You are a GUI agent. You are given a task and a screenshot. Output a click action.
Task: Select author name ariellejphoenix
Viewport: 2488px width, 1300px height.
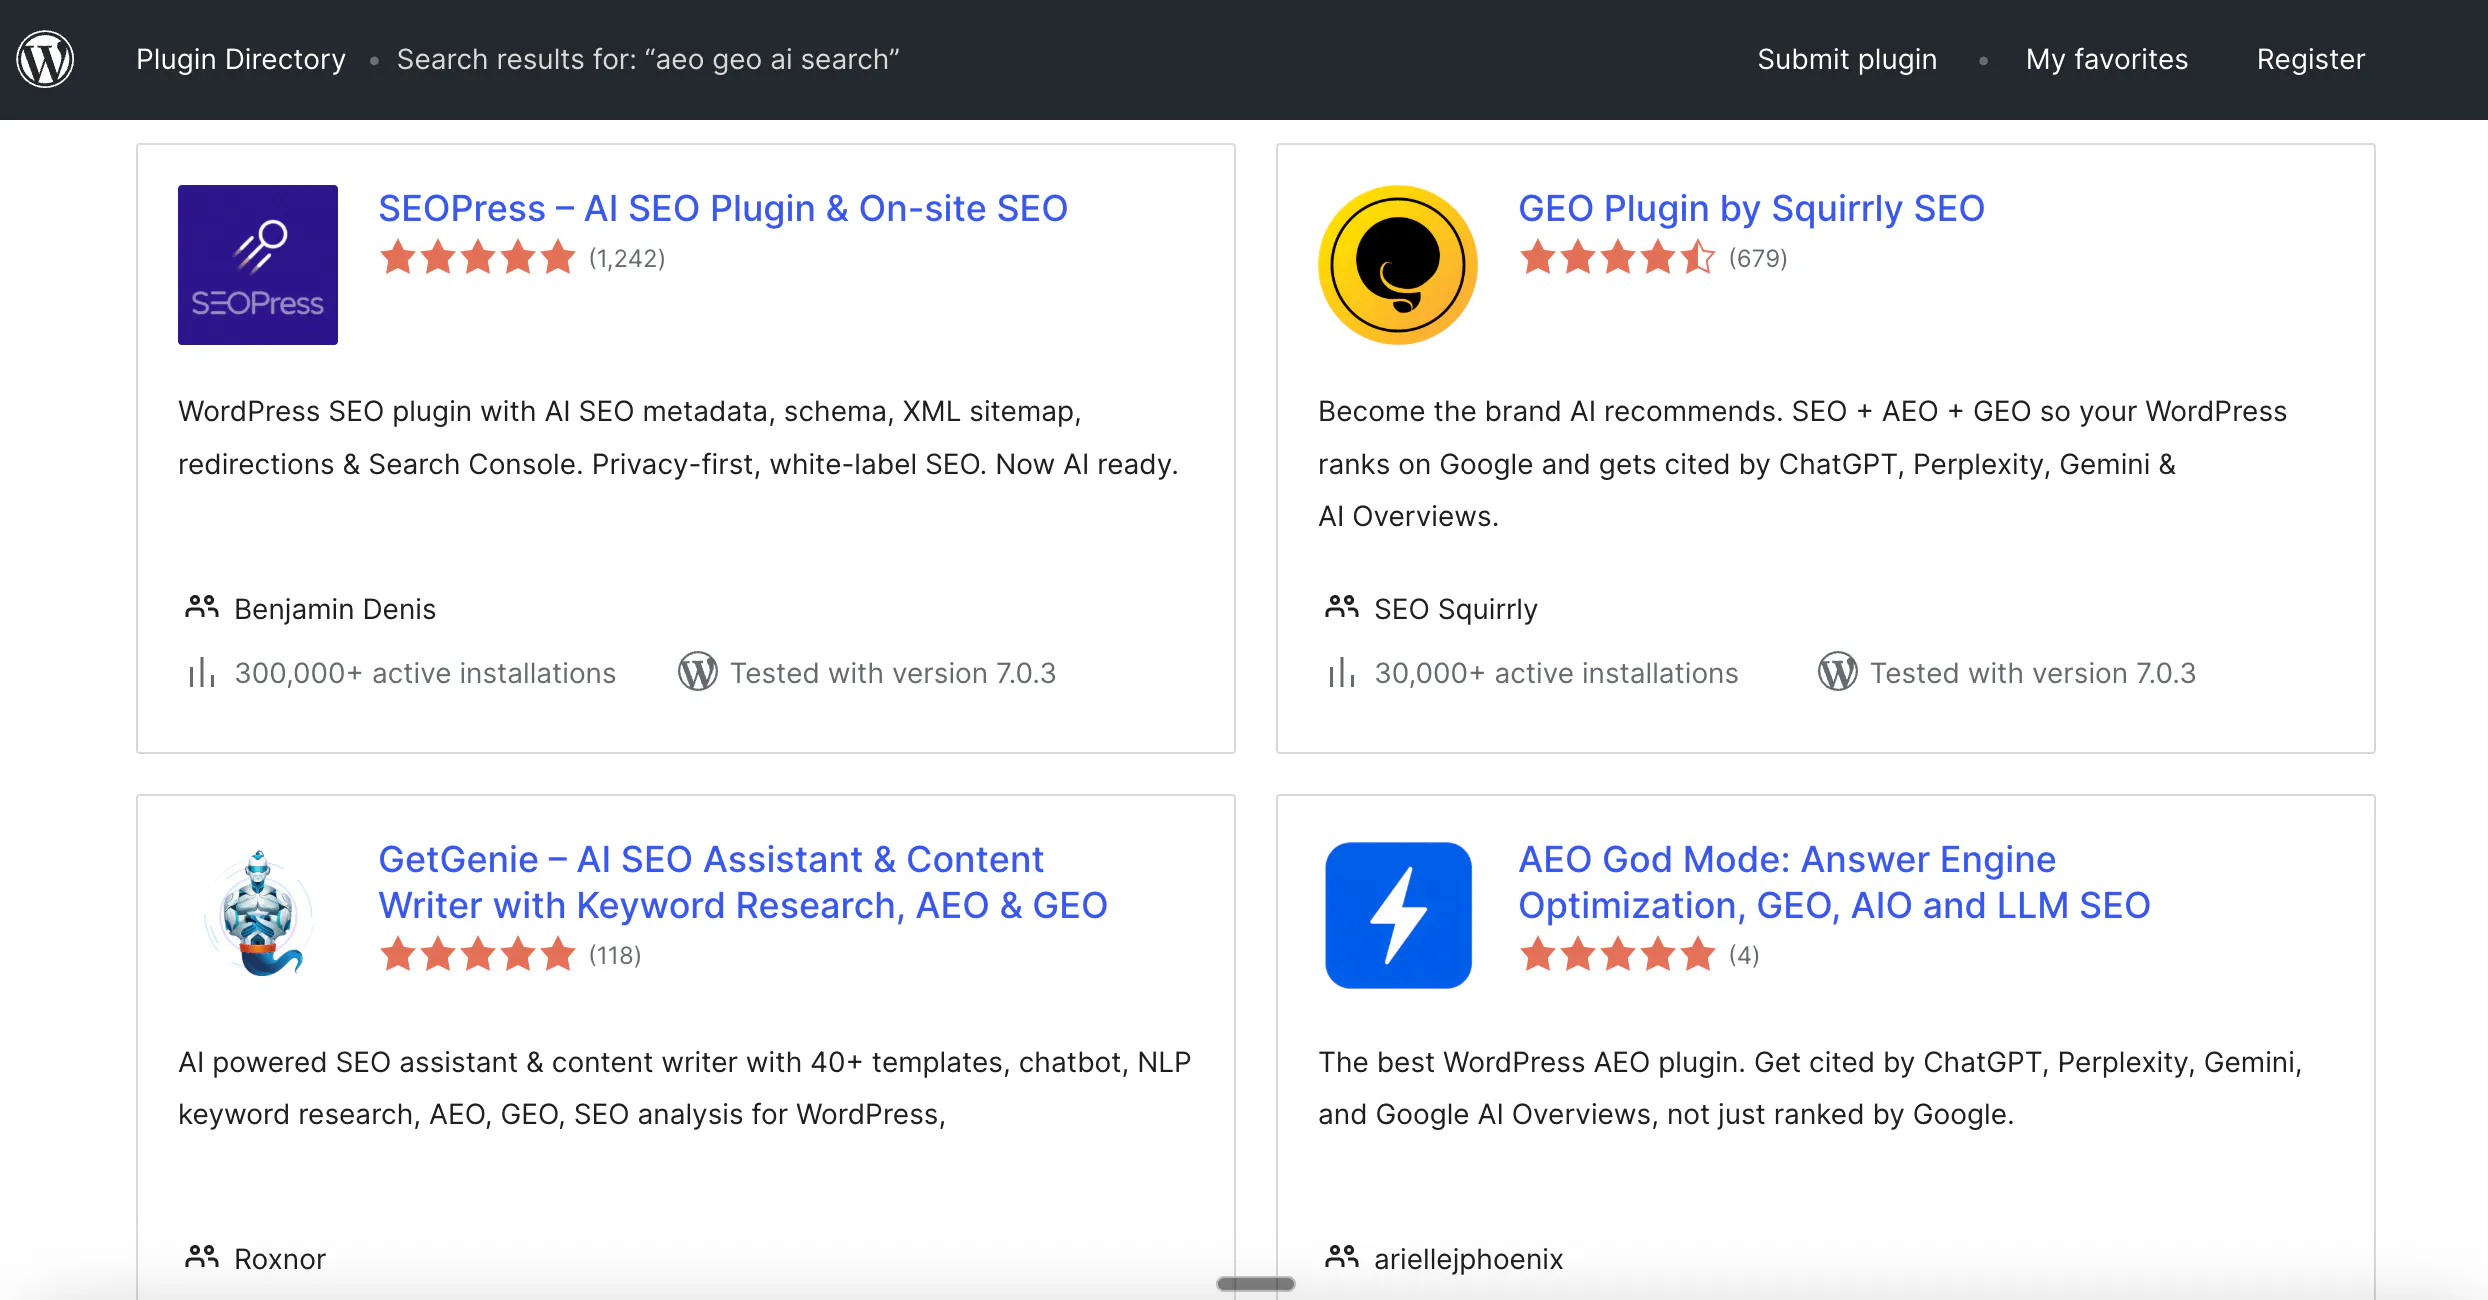pyautogui.click(x=1469, y=1259)
